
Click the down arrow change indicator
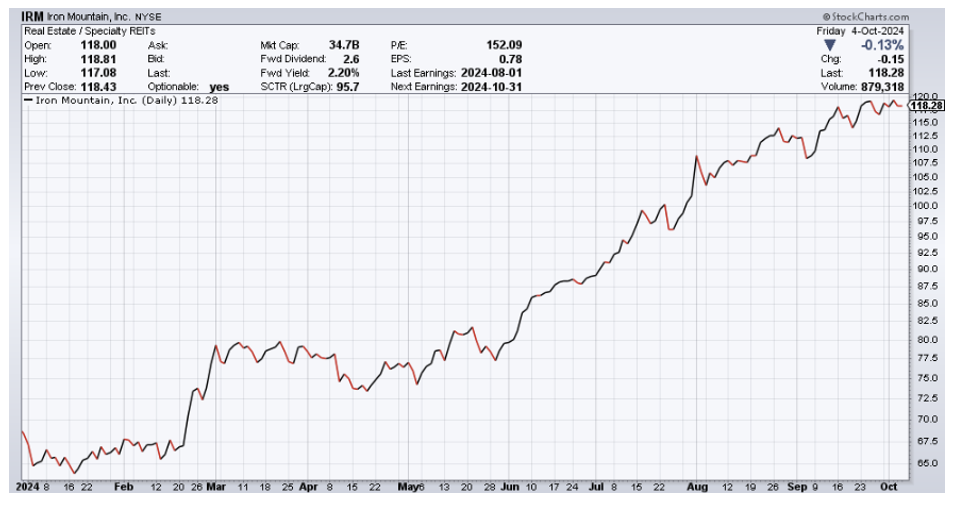click(830, 45)
